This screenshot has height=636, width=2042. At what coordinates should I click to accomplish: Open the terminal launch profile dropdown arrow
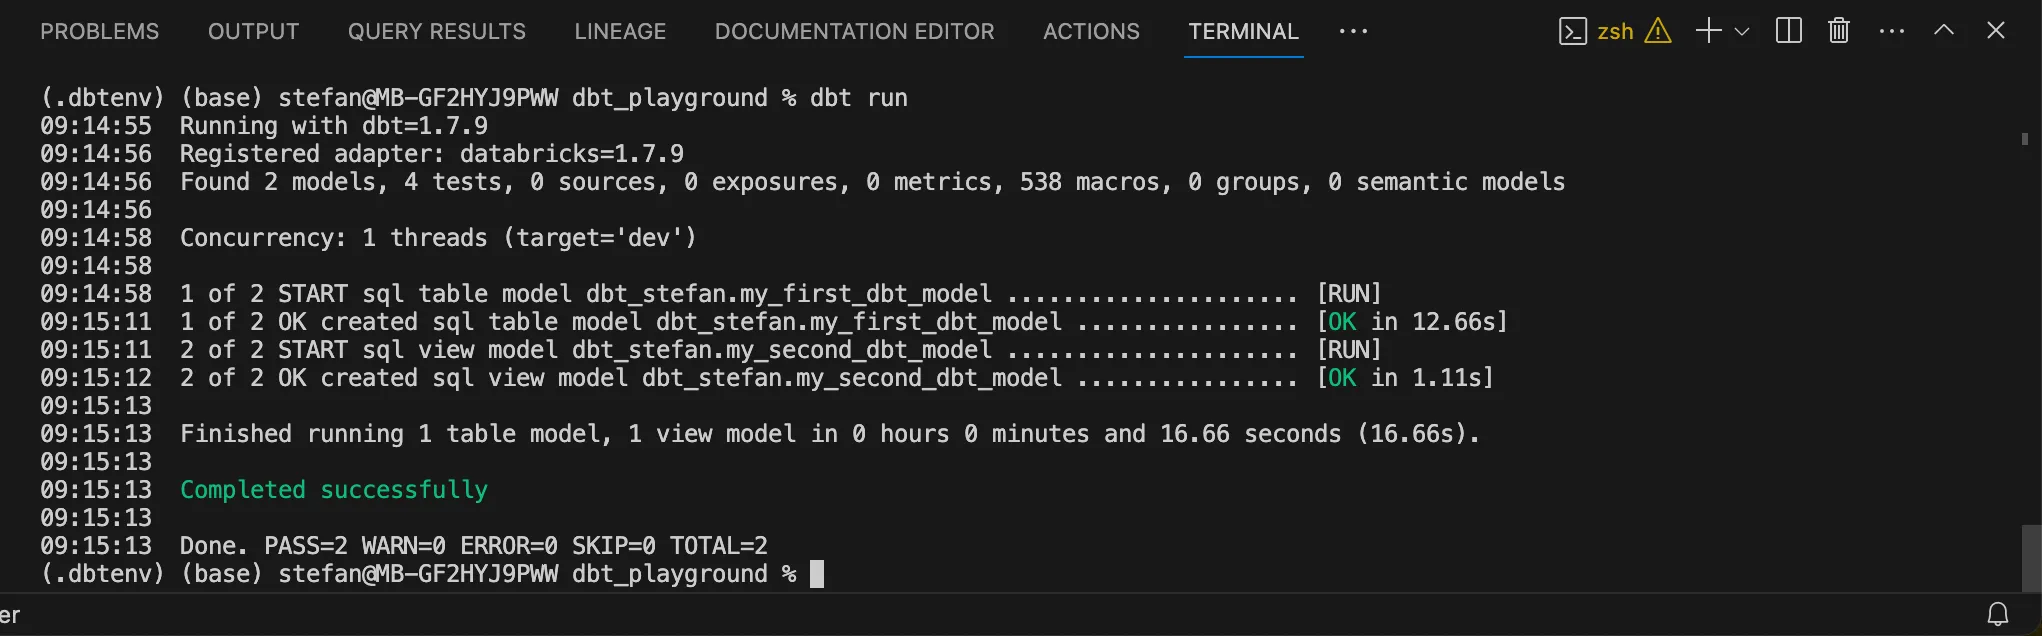pyautogui.click(x=1742, y=32)
